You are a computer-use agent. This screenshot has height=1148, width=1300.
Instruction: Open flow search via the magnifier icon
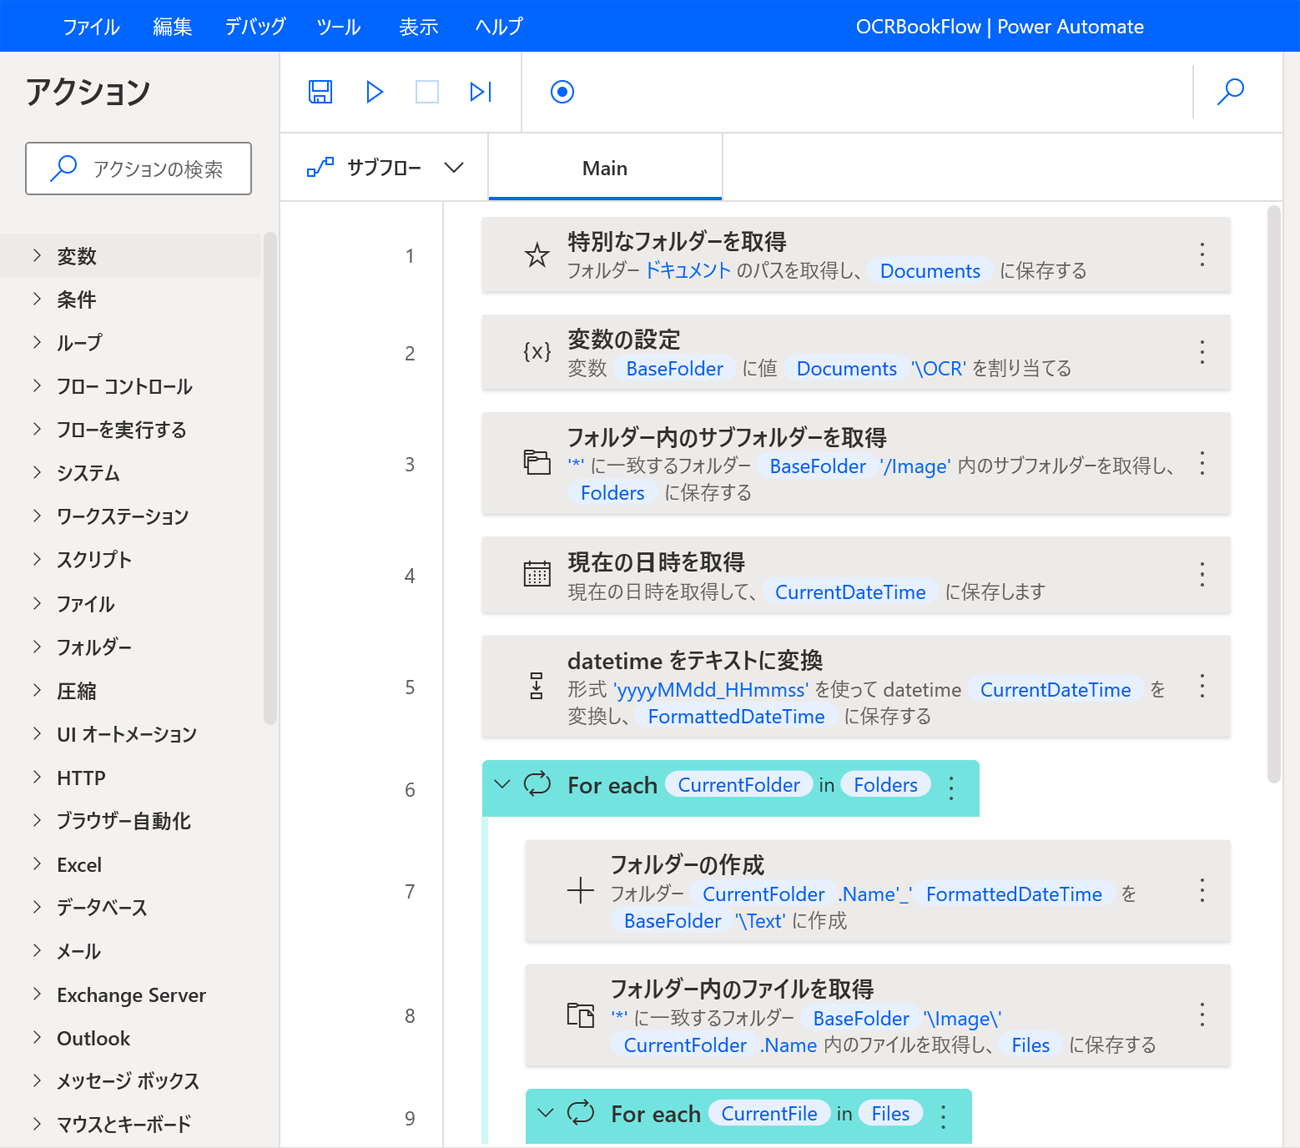click(x=1231, y=91)
